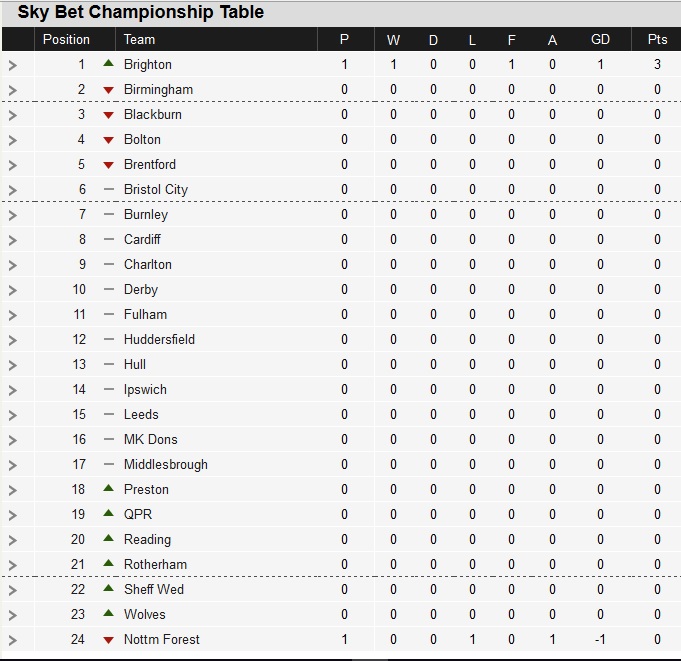Image resolution: width=681 pixels, height=661 pixels.
Task: Open the Middlesbrough team link
Action: 165,465
